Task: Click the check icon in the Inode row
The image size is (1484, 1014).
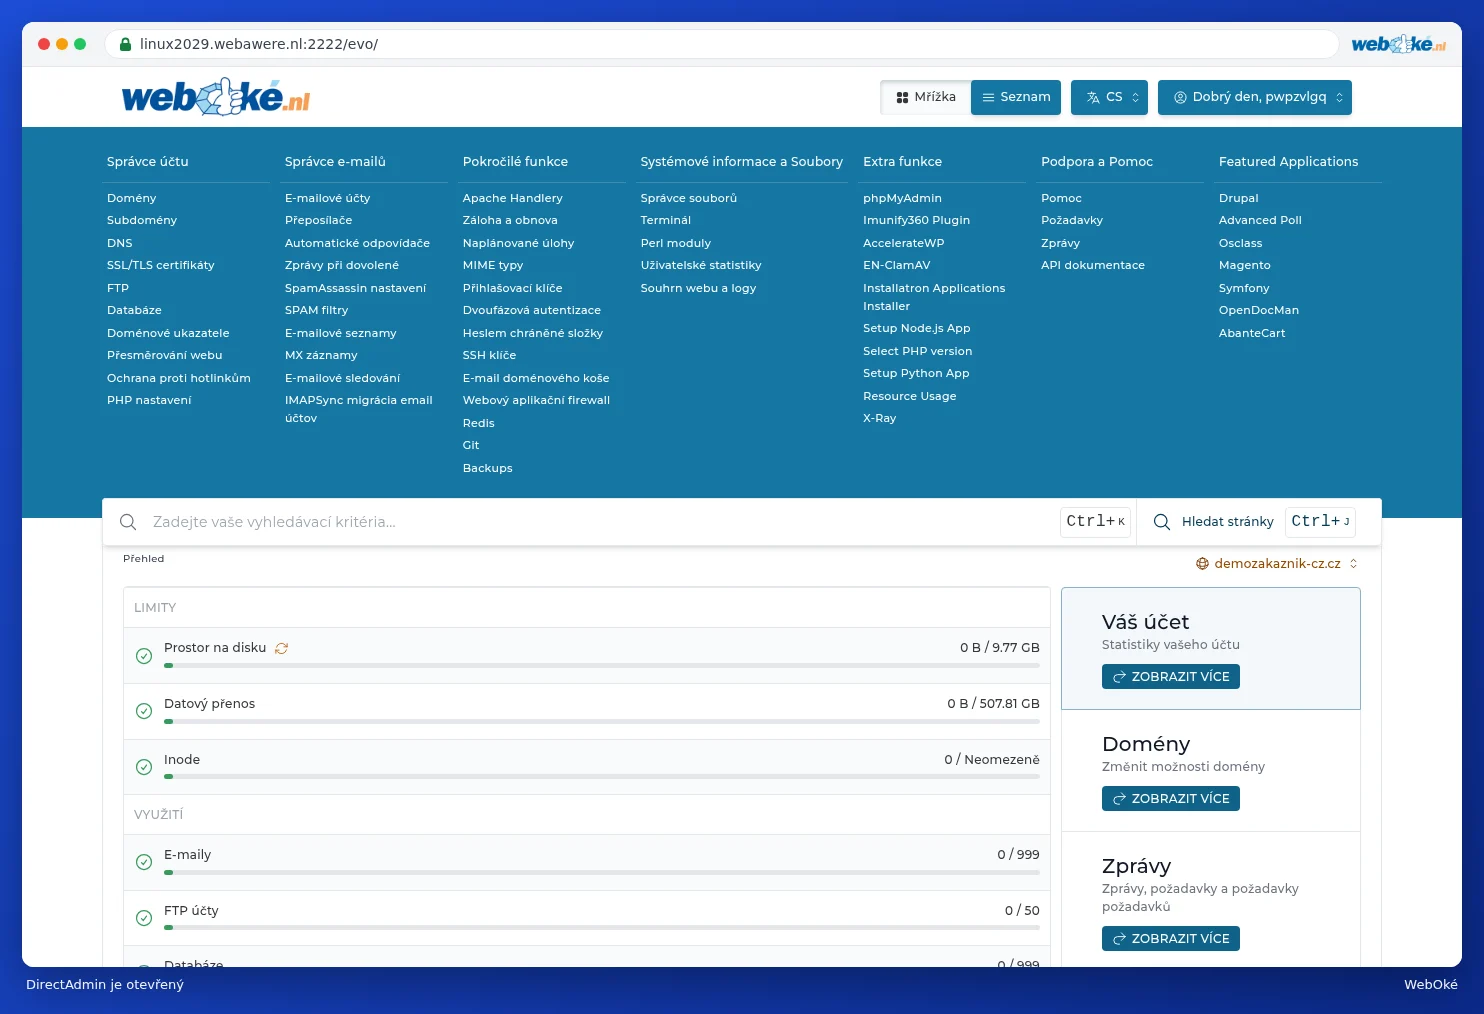Action: [144, 767]
